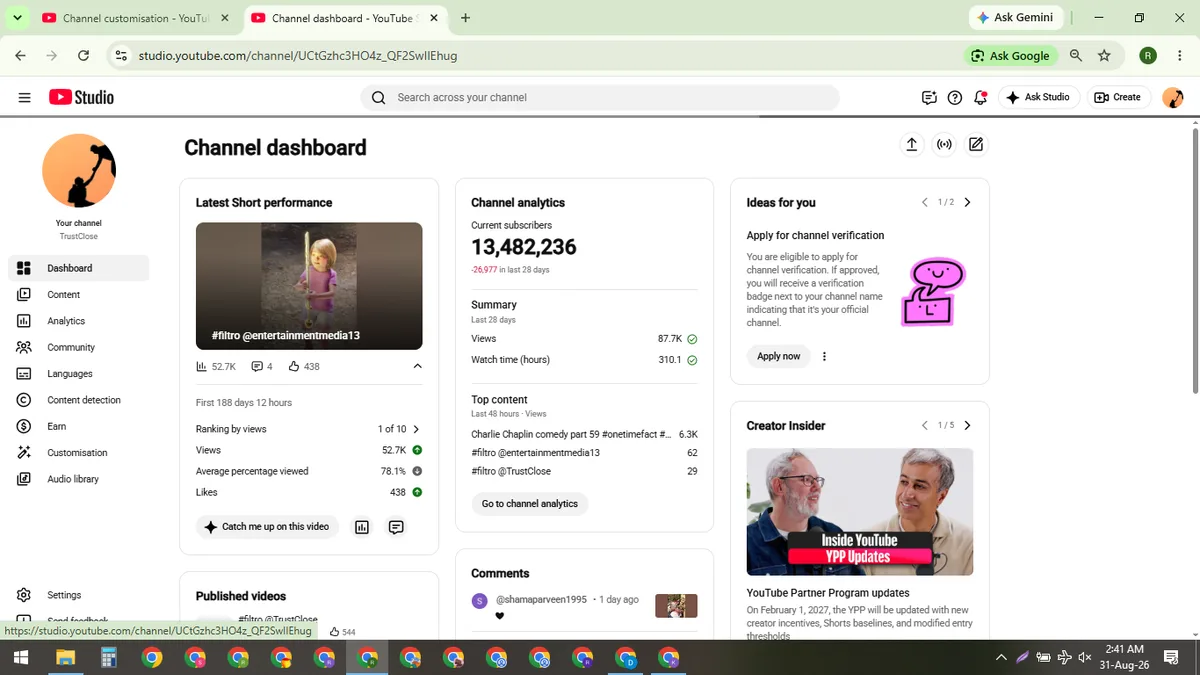This screenshot has height=675, width=1200.
Task: Reload the page
Action: tap(83, 56)
